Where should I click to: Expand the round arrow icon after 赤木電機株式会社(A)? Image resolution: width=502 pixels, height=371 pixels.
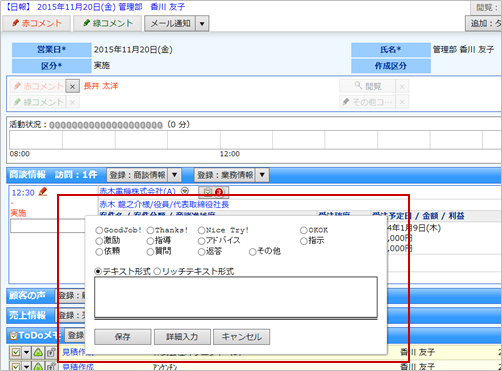click(185, 191)
